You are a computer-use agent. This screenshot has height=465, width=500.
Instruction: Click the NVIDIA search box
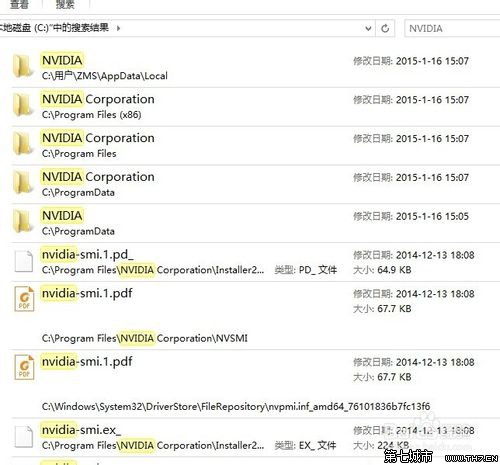point(452,28)
